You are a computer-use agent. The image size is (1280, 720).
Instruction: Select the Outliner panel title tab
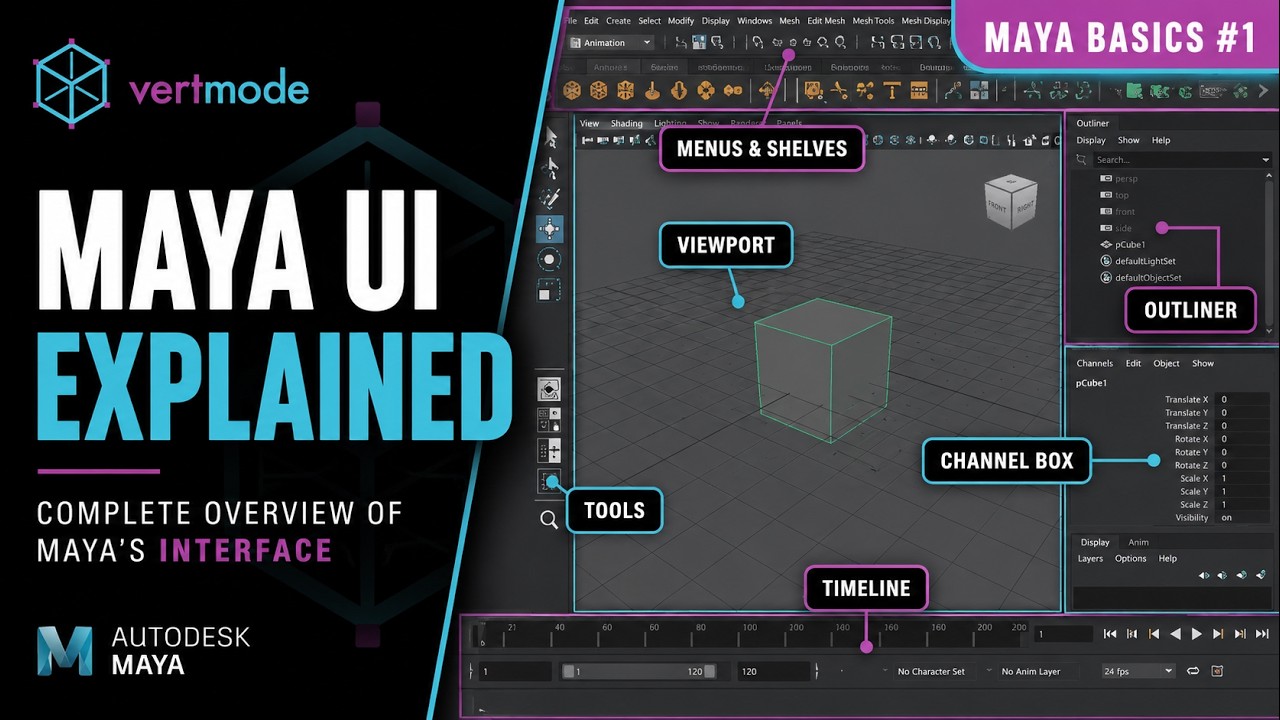(1093, 124)
